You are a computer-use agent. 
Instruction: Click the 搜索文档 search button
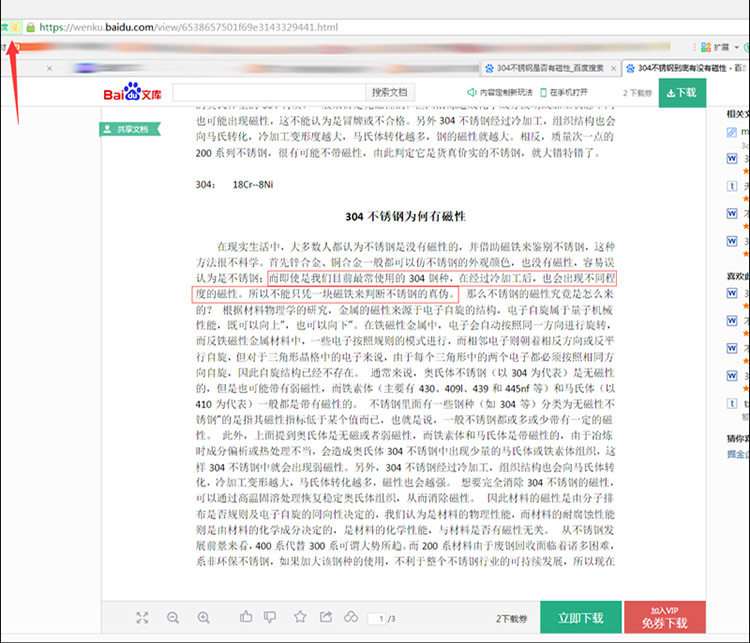coord(390,92)
